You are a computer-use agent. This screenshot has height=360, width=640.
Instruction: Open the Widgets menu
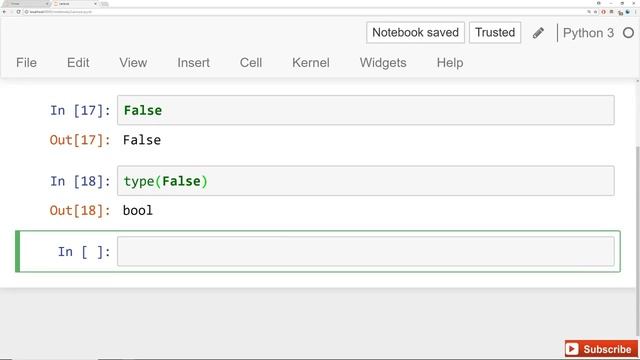coord(383,62)
